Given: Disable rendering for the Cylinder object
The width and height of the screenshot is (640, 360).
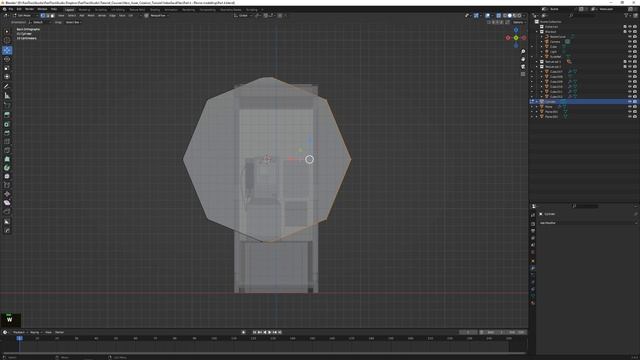Looking at the screenshot, I should [x=635, y=102].
